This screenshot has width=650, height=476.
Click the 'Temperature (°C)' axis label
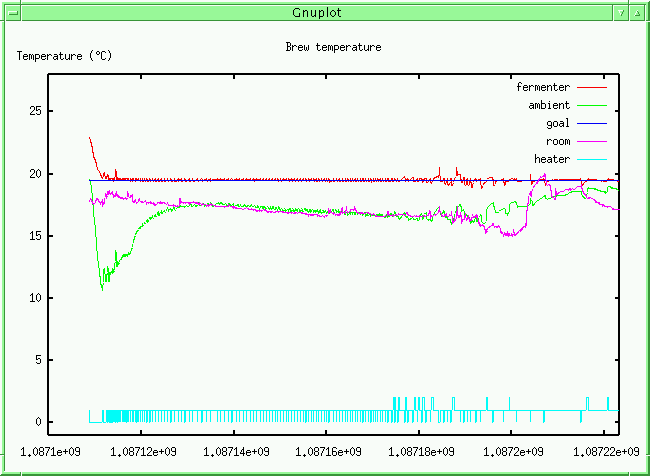64,56
